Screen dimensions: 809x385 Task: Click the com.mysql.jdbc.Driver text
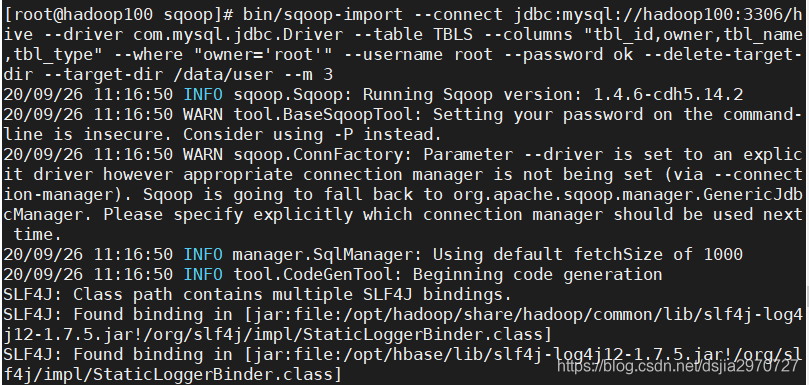238,35
